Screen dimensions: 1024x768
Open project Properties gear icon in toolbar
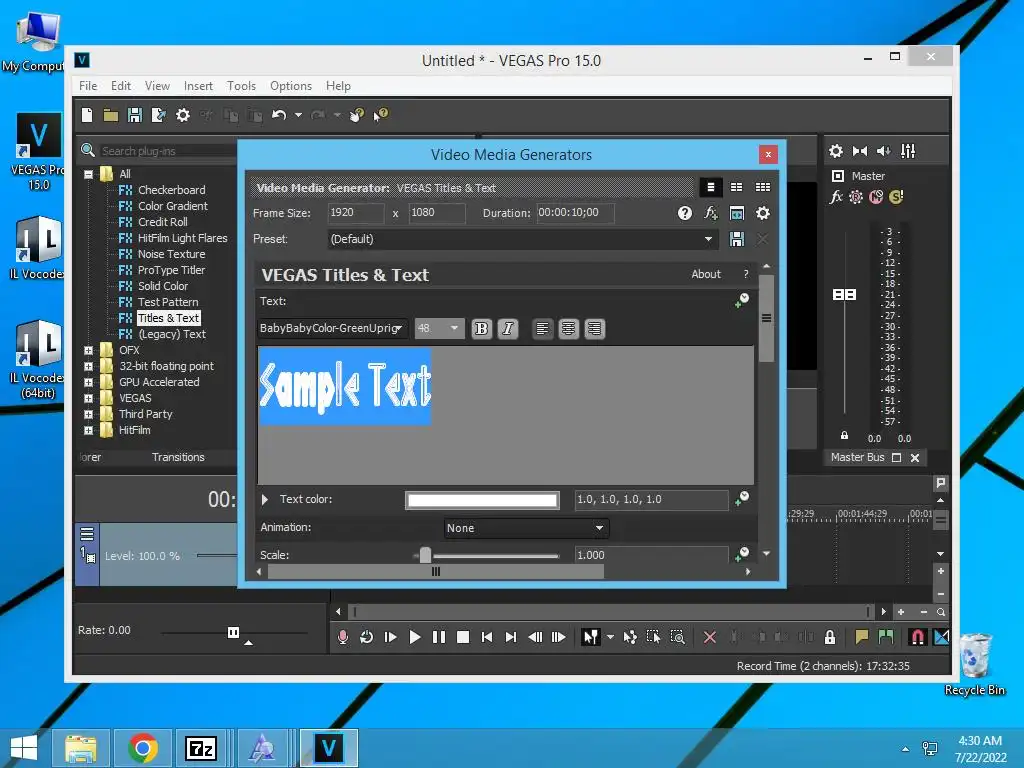[183, 115]
